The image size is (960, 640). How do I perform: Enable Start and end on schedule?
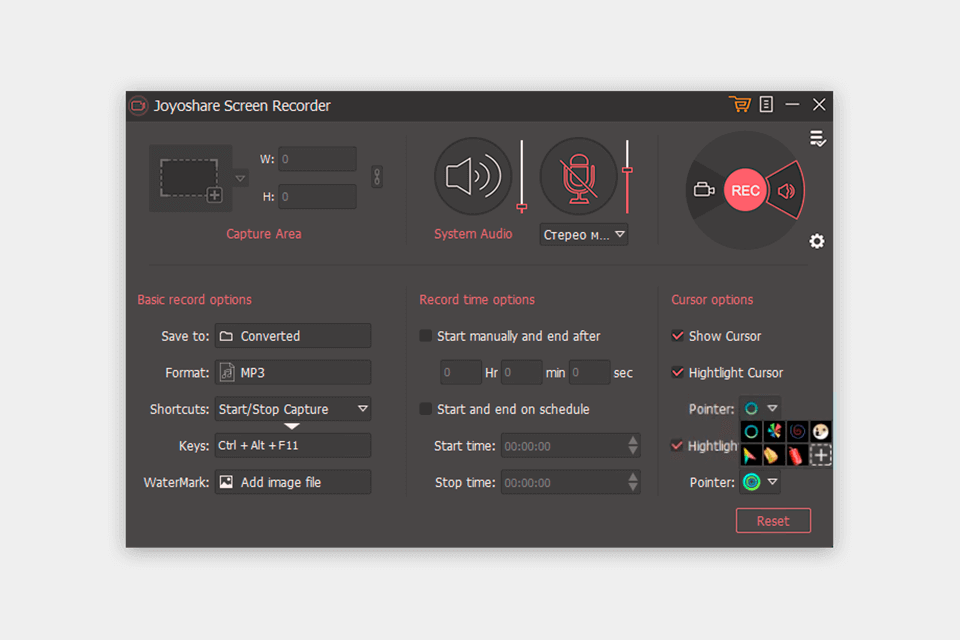click(x=425, y=409)
